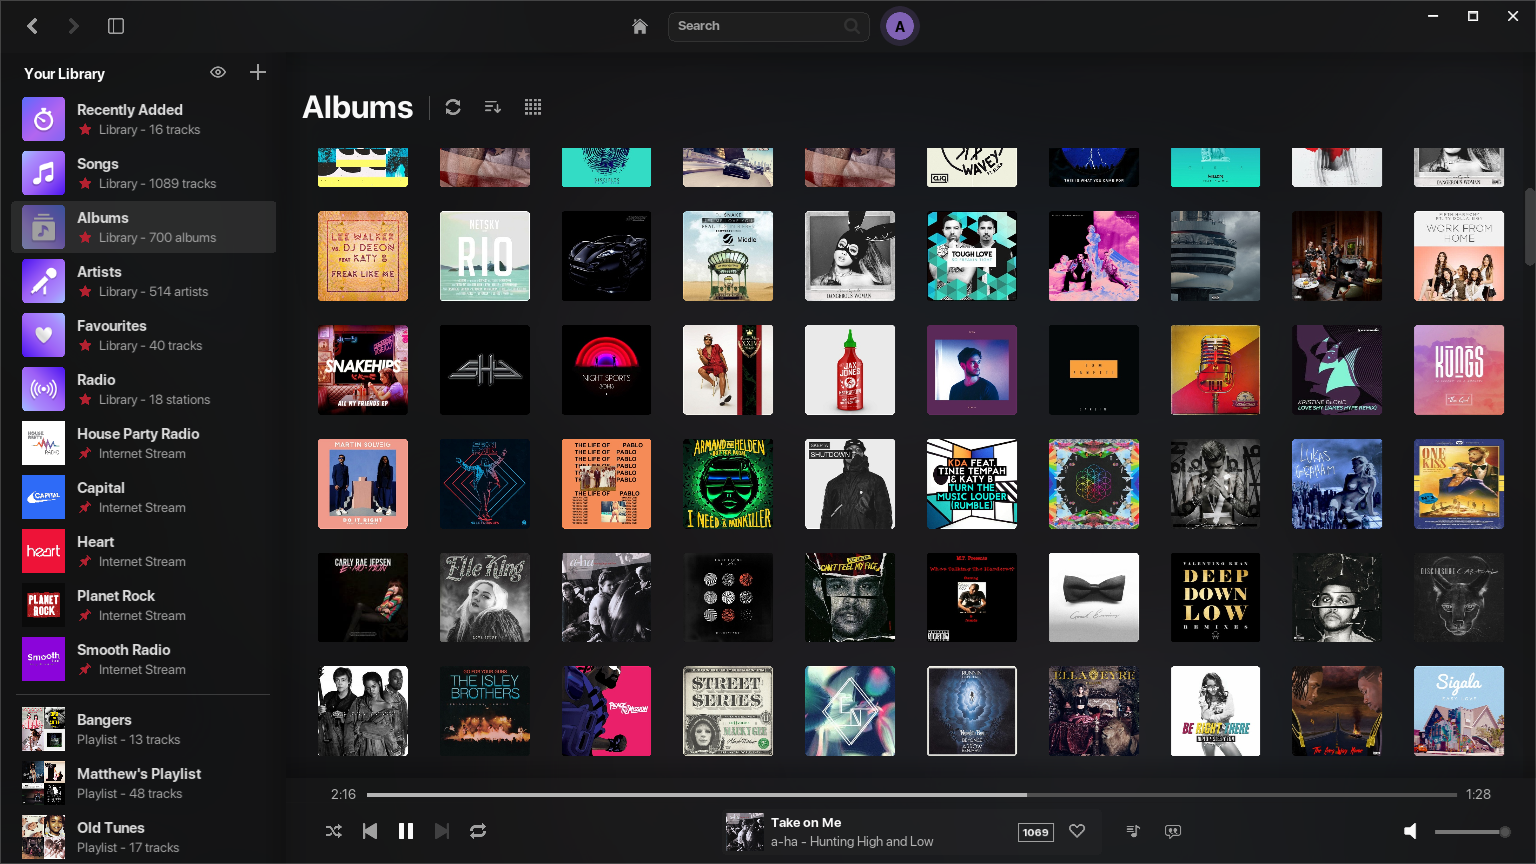
Task: Click the 1069 track count badge
Action: 1036,832
